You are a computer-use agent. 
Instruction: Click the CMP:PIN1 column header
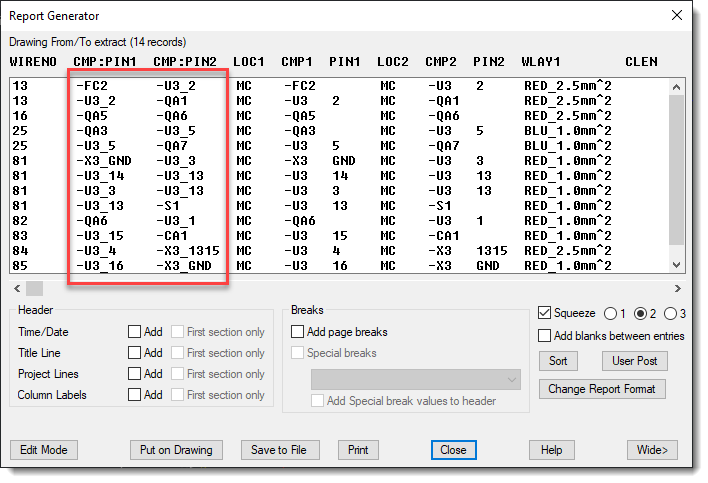(105, 61)
